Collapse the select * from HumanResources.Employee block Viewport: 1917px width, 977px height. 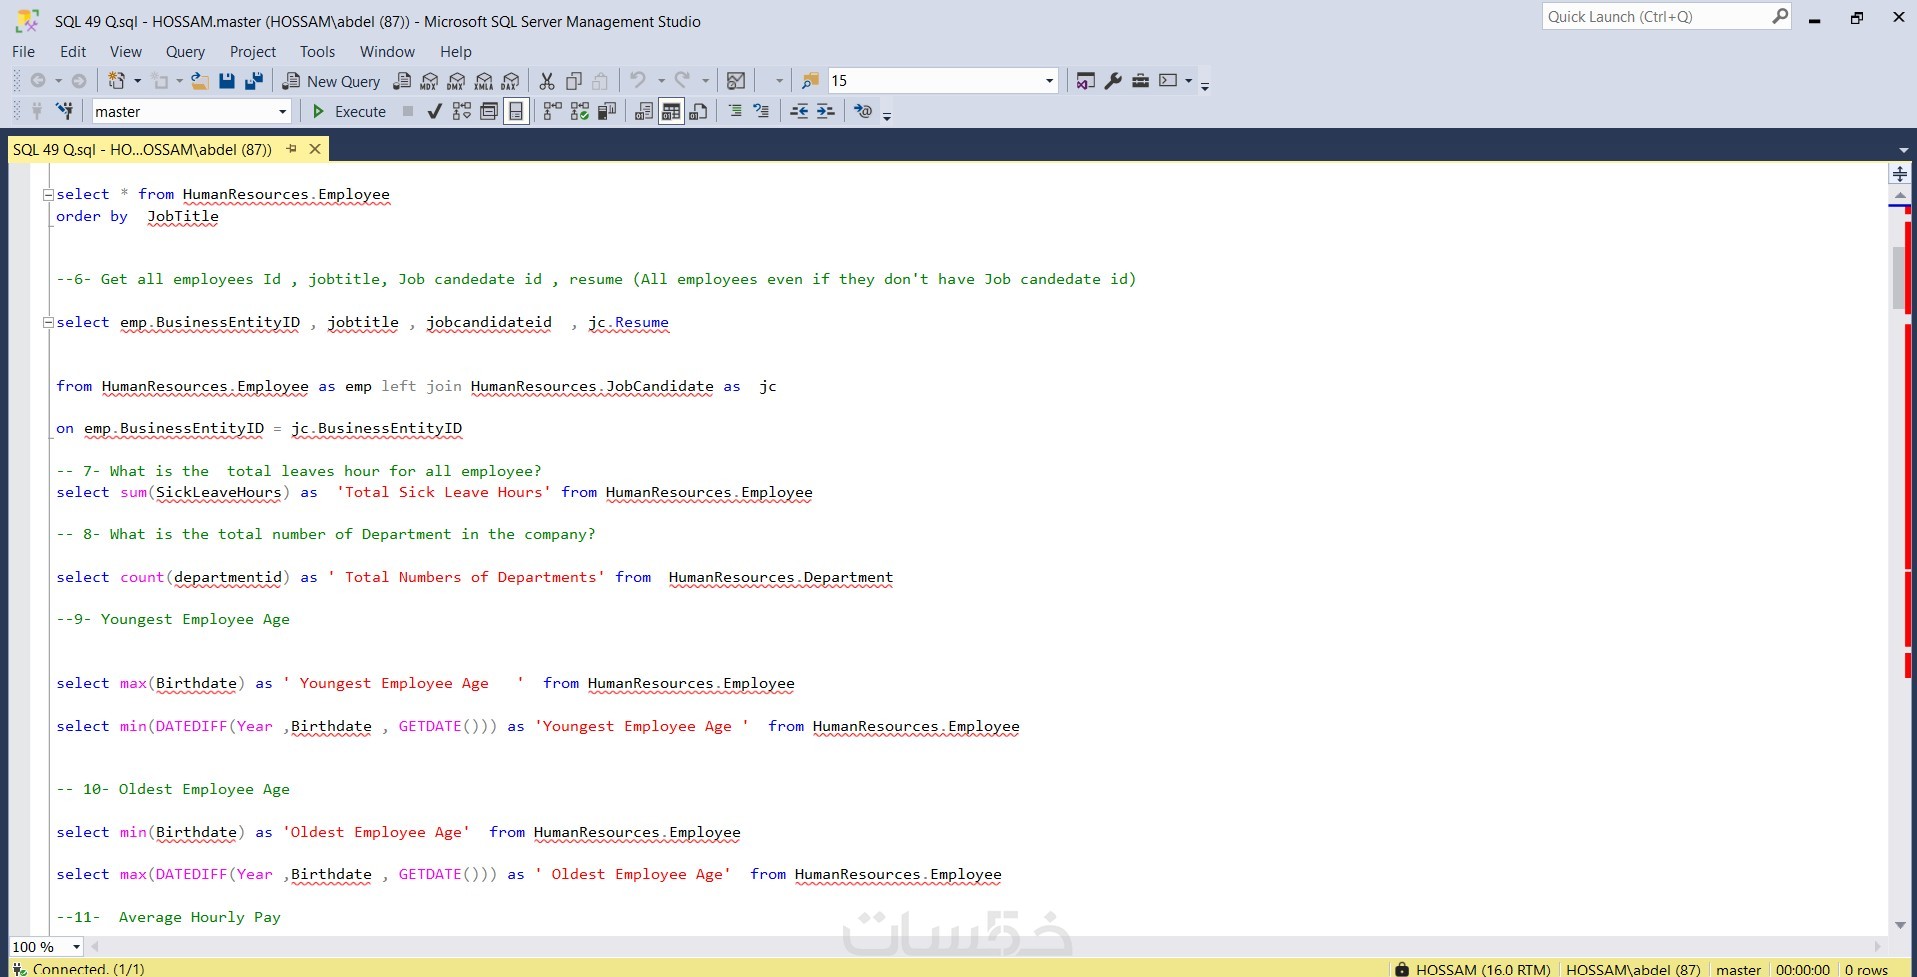coord(47,195)
